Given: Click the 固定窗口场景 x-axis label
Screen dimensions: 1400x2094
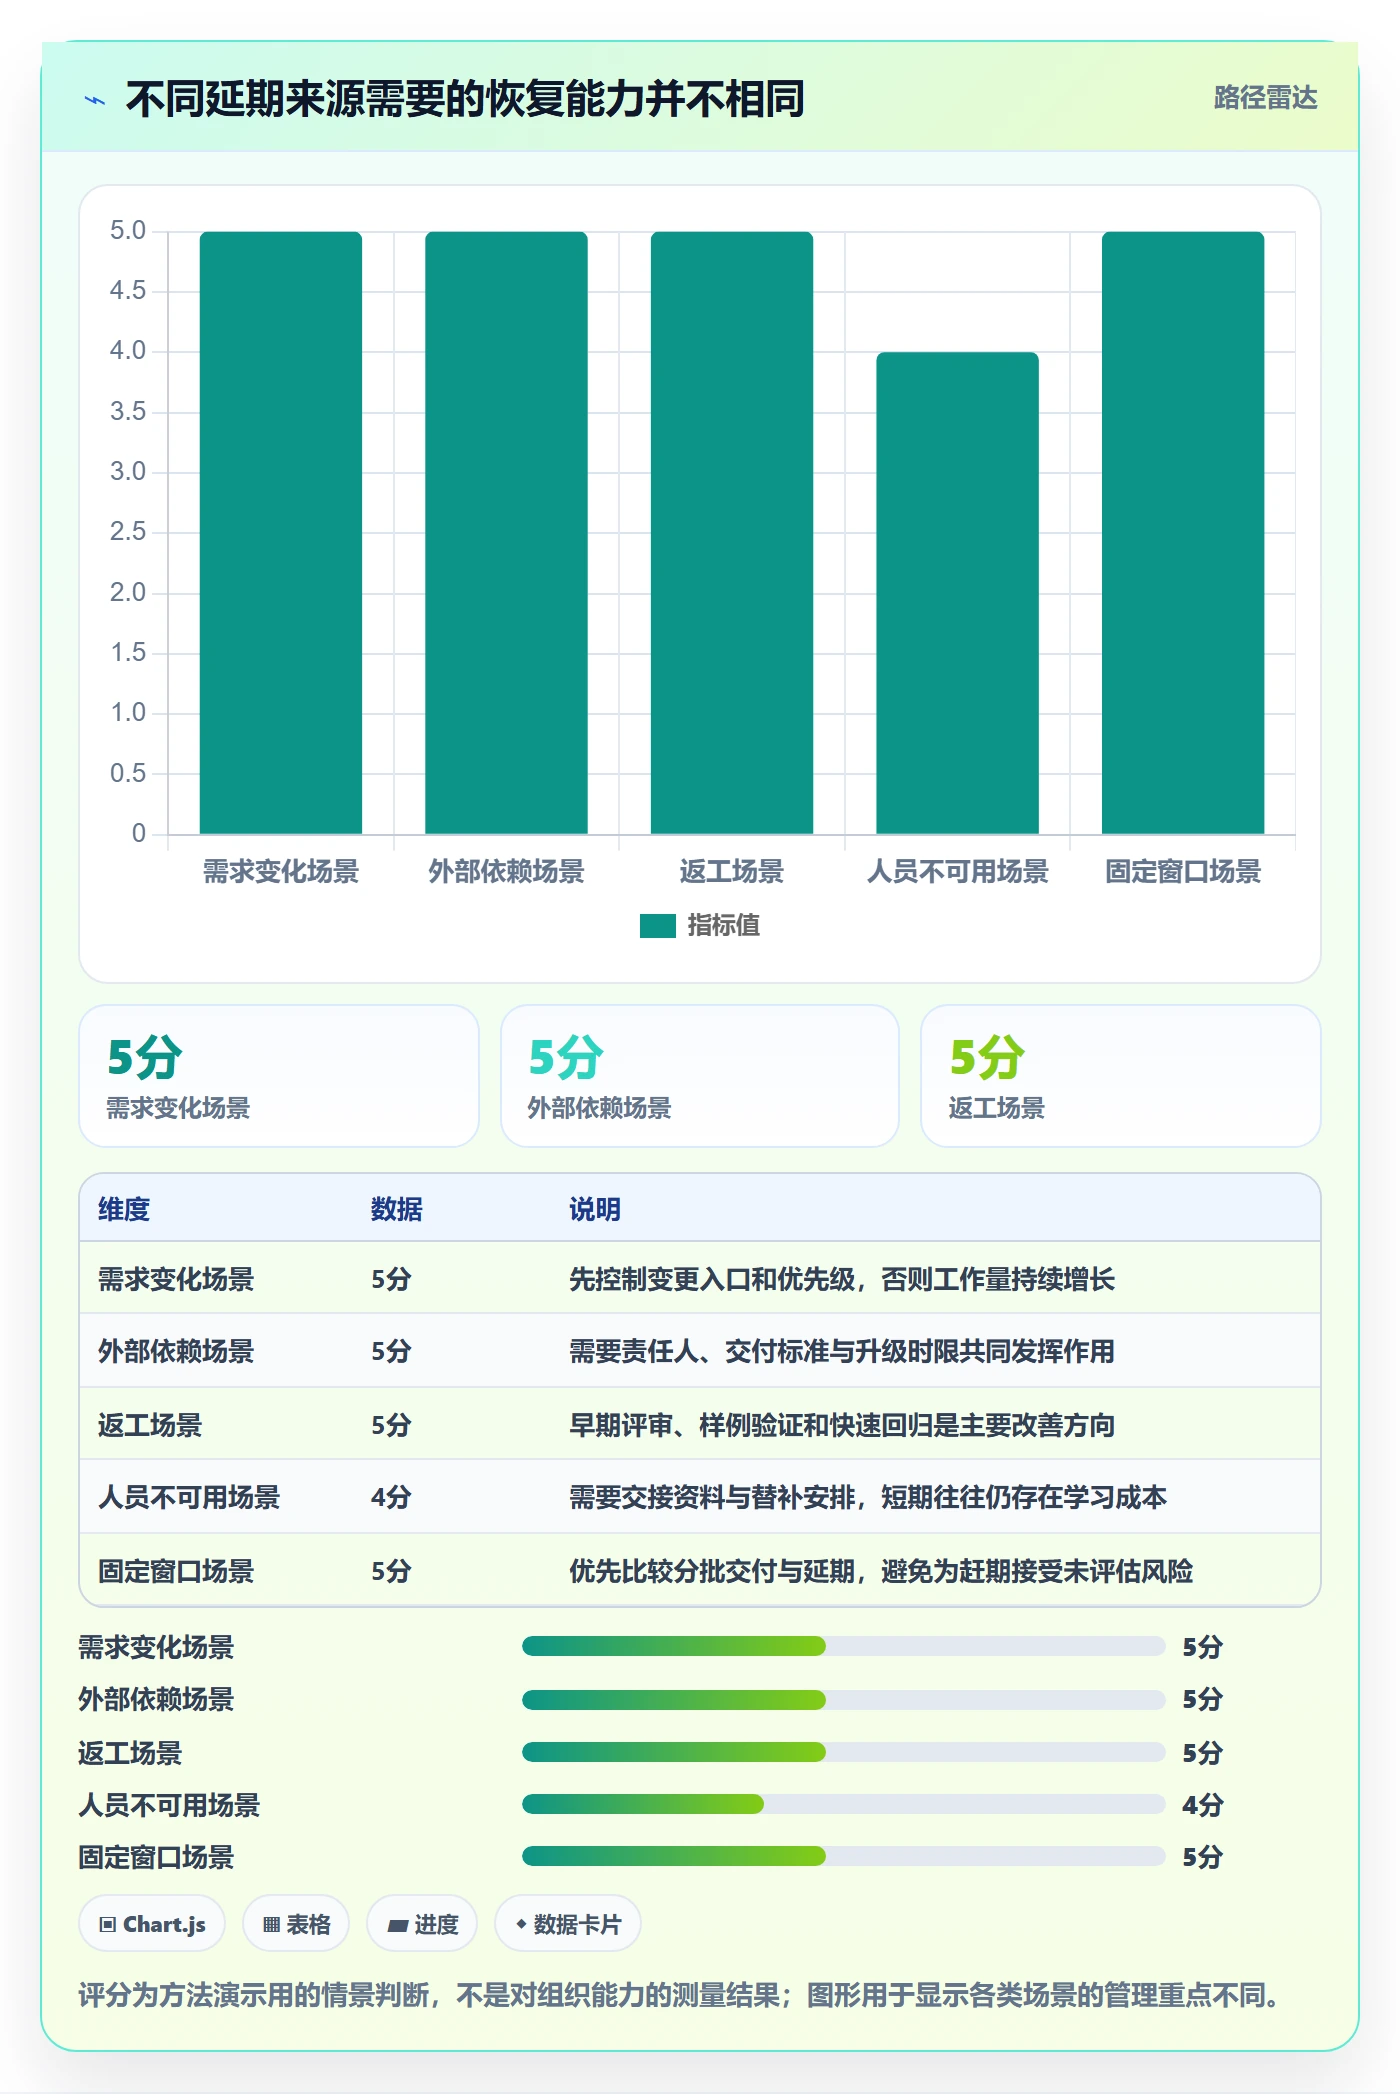Looking at the screenshot, I should click(1183, 872).
